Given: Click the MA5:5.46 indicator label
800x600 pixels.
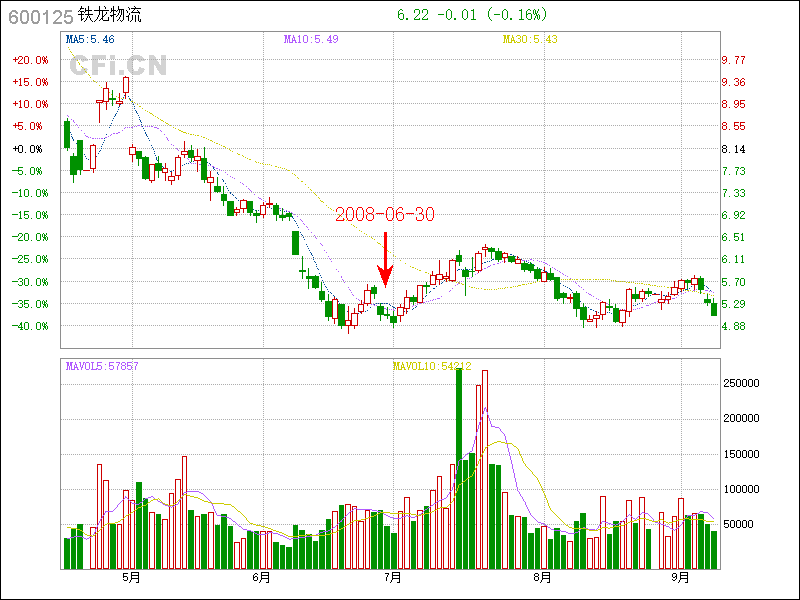Looking at the screenshot, I should tap(90, 39).
